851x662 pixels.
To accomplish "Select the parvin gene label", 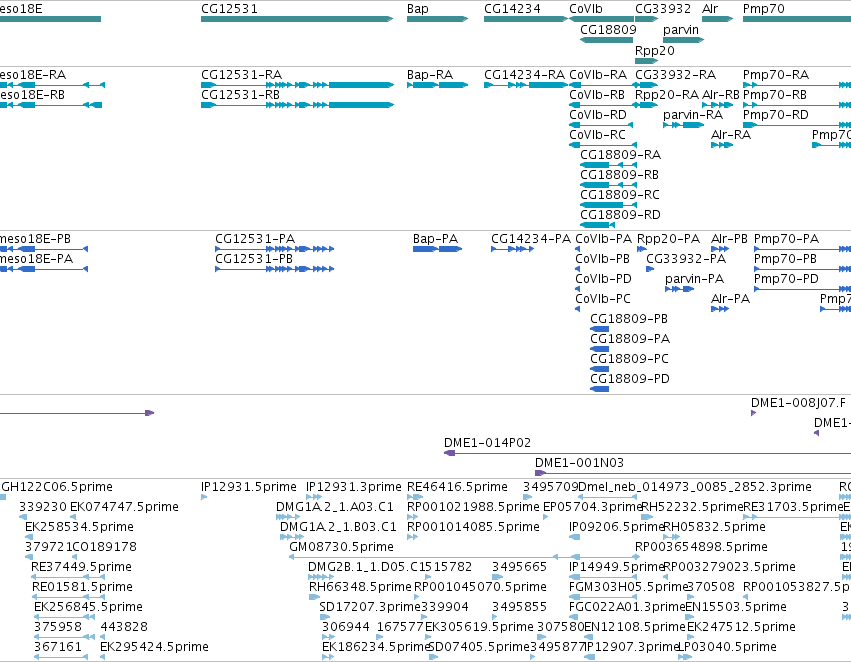I will [x=681, y=29].
